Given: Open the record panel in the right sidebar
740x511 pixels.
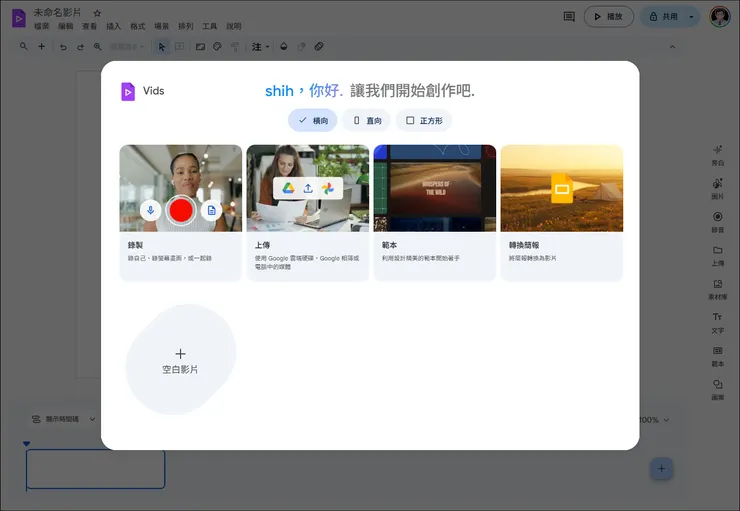Looking at the screenshot, I should click(x=718, y=222).
